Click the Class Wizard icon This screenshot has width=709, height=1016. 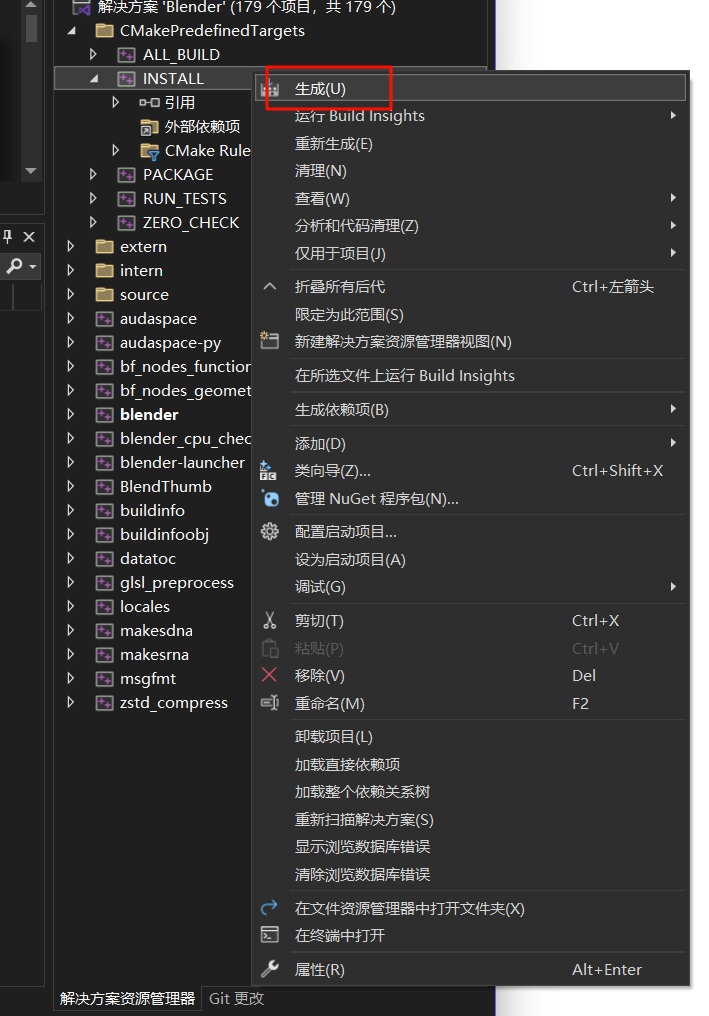click(268, 470)
